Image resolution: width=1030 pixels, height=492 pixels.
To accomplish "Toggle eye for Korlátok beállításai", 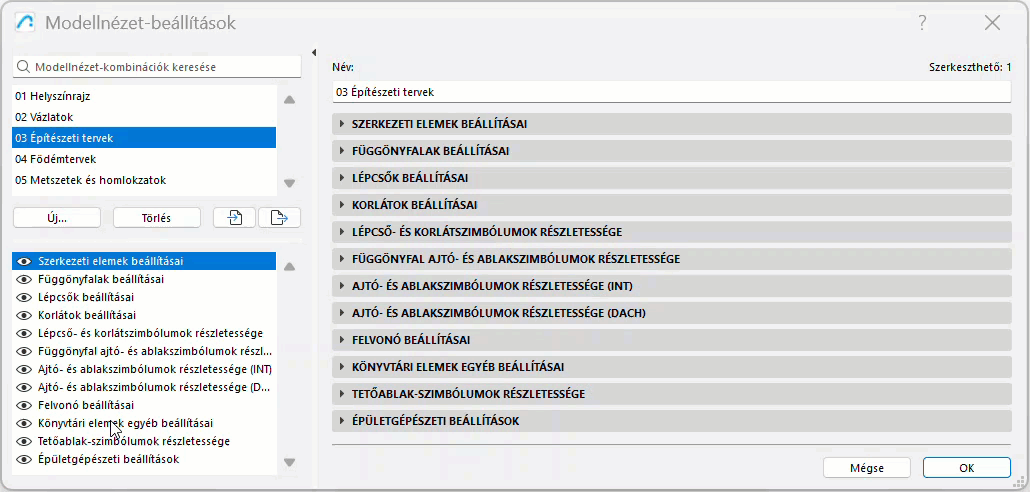I will [x=24, y=315].
